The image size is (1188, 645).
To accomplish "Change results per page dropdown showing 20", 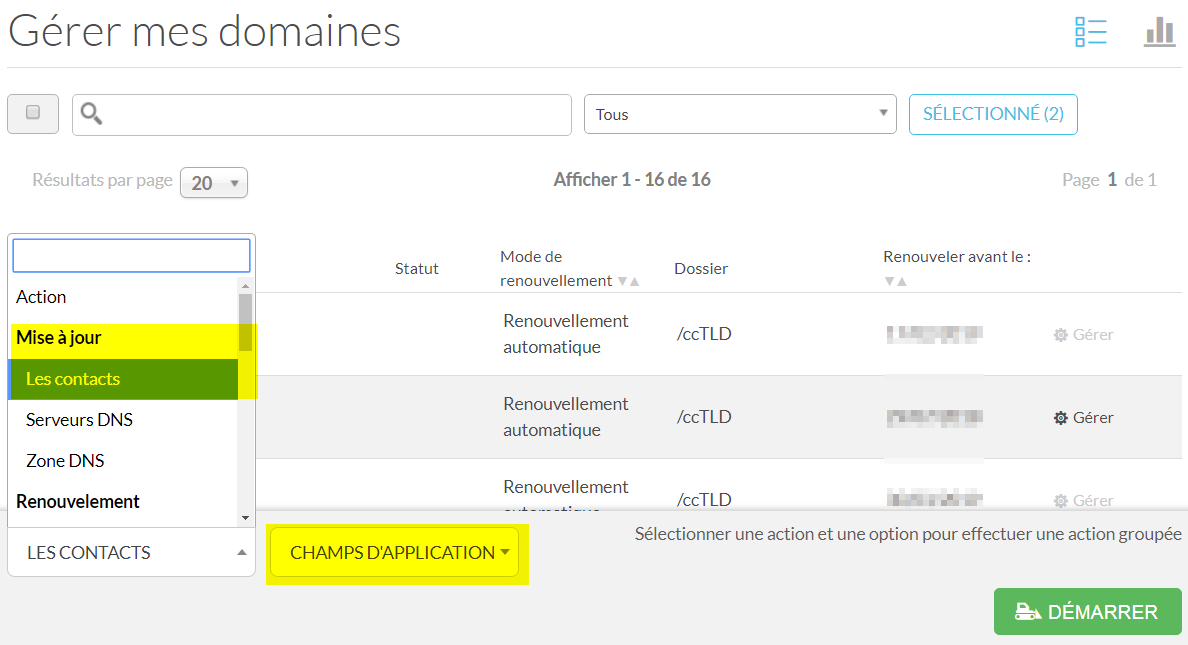I will pyautogui.click(x=214, y=183).
